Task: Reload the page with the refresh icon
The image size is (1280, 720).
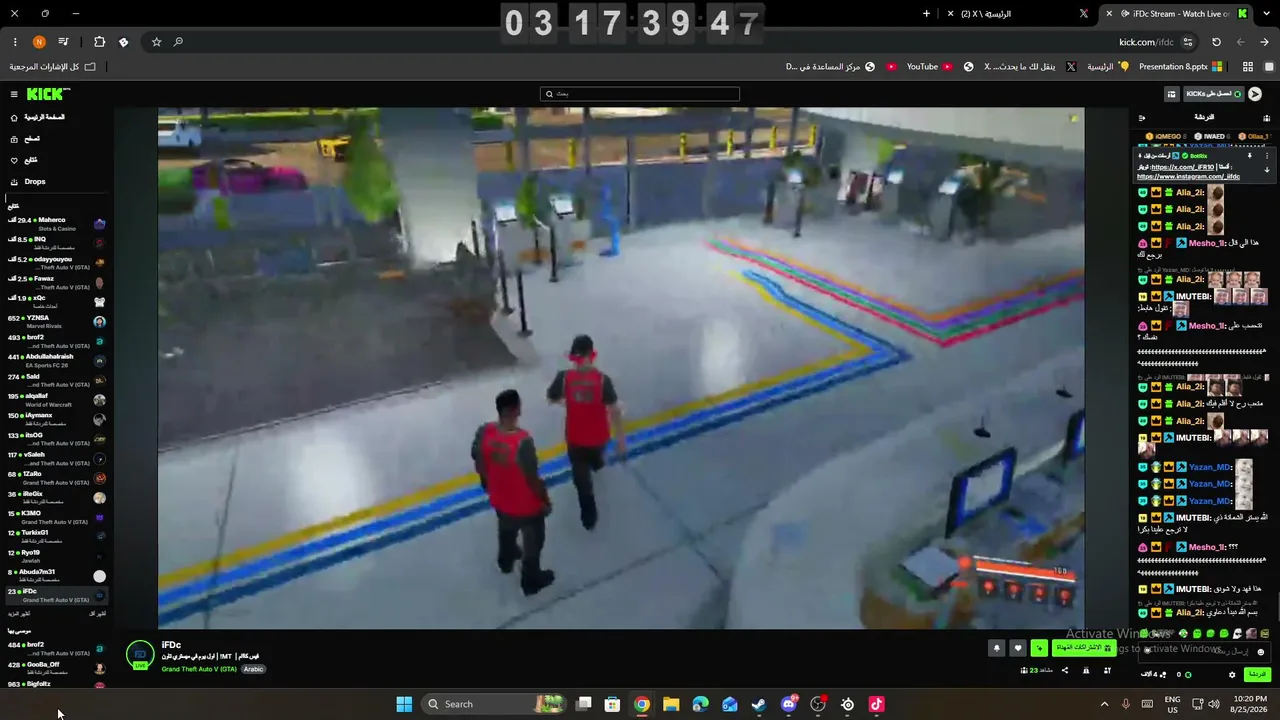Action: [1216, 42]
